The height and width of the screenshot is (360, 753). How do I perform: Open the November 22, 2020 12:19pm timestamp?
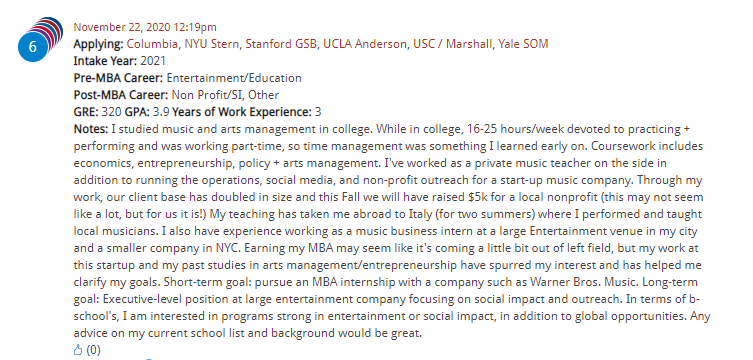pyautogui.click(x=145, y=27)
